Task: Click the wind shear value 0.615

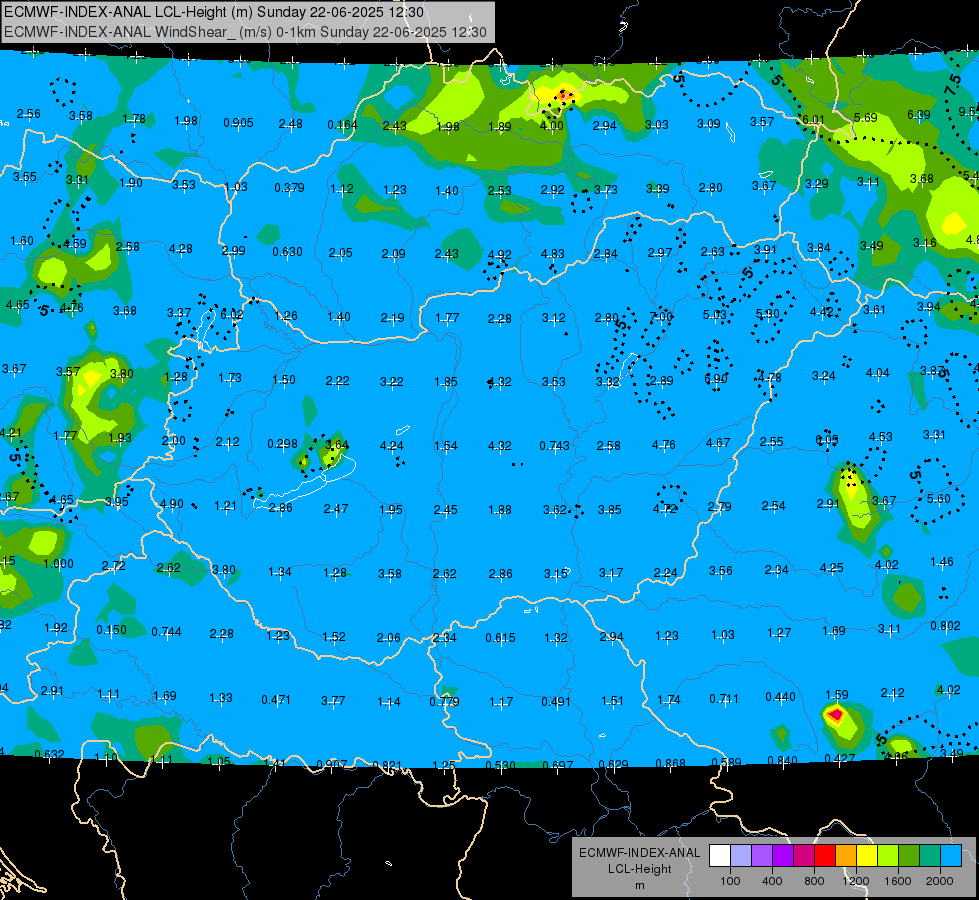Action: click(x=500, y=638)
